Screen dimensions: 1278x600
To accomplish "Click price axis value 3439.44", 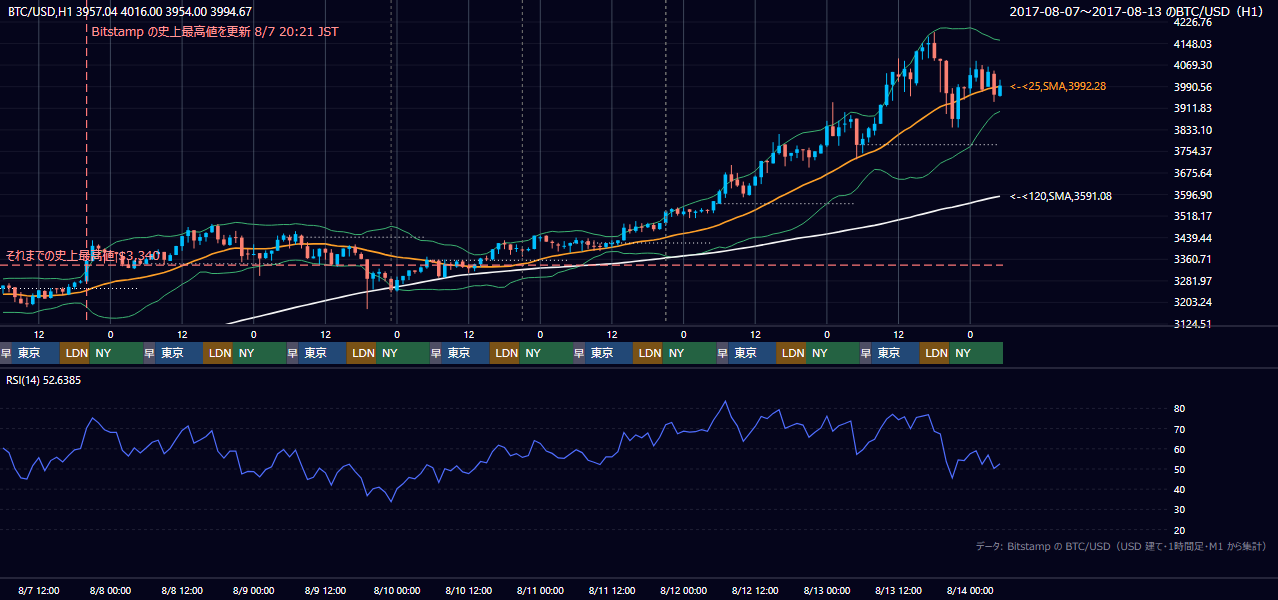I will [1193, 238].
